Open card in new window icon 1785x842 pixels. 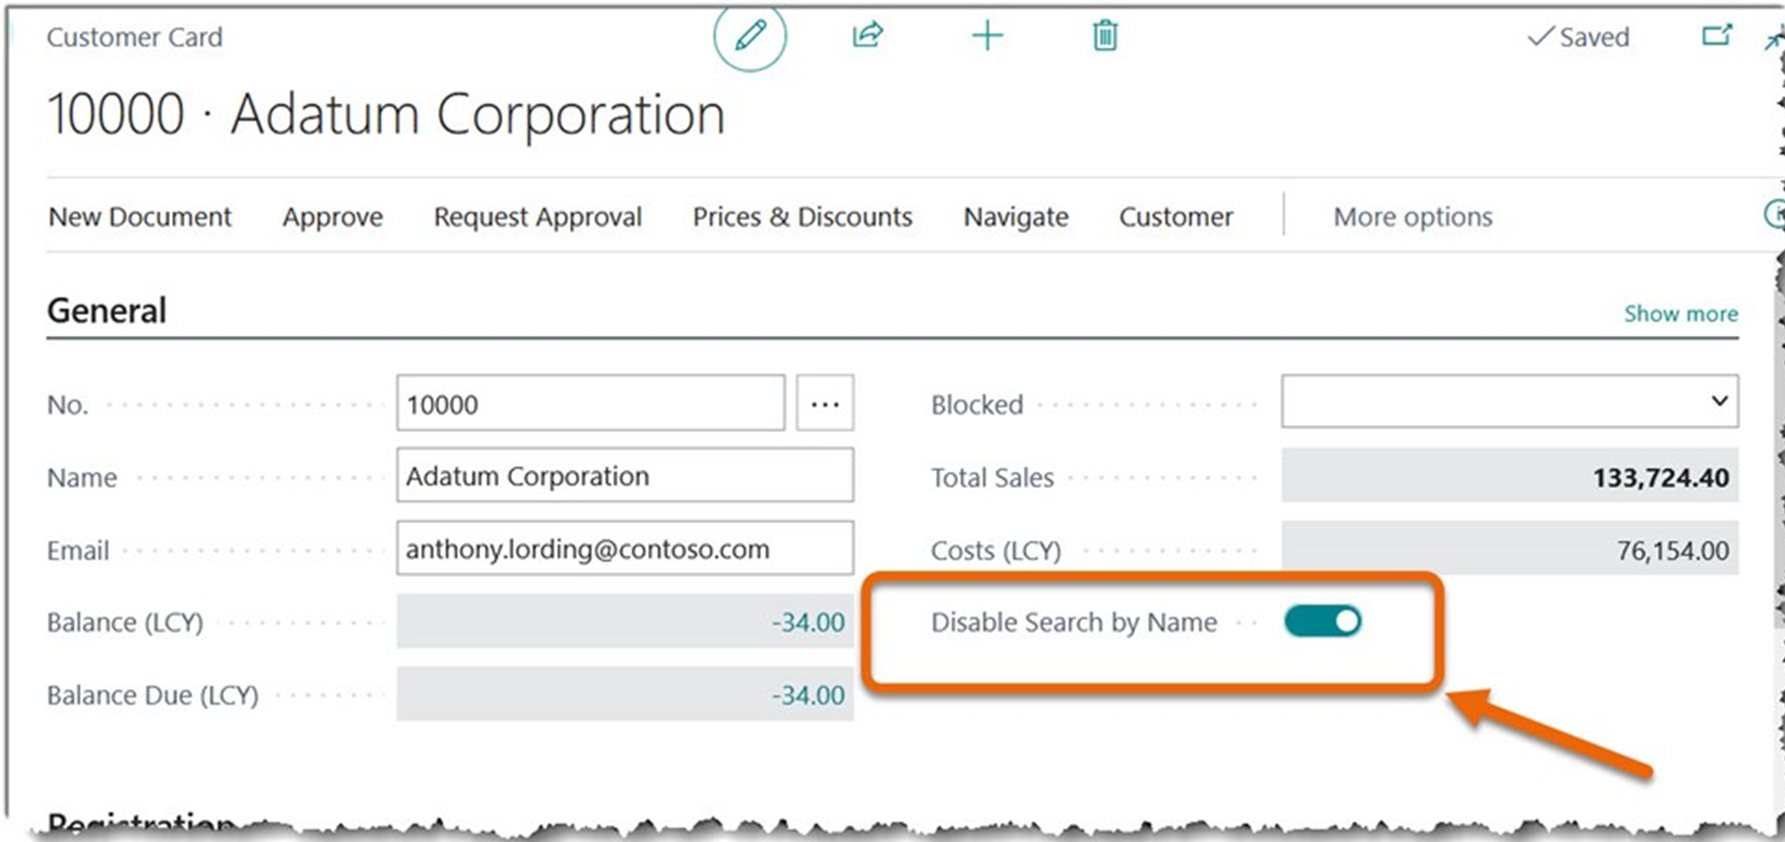[x=1717, y=36]
